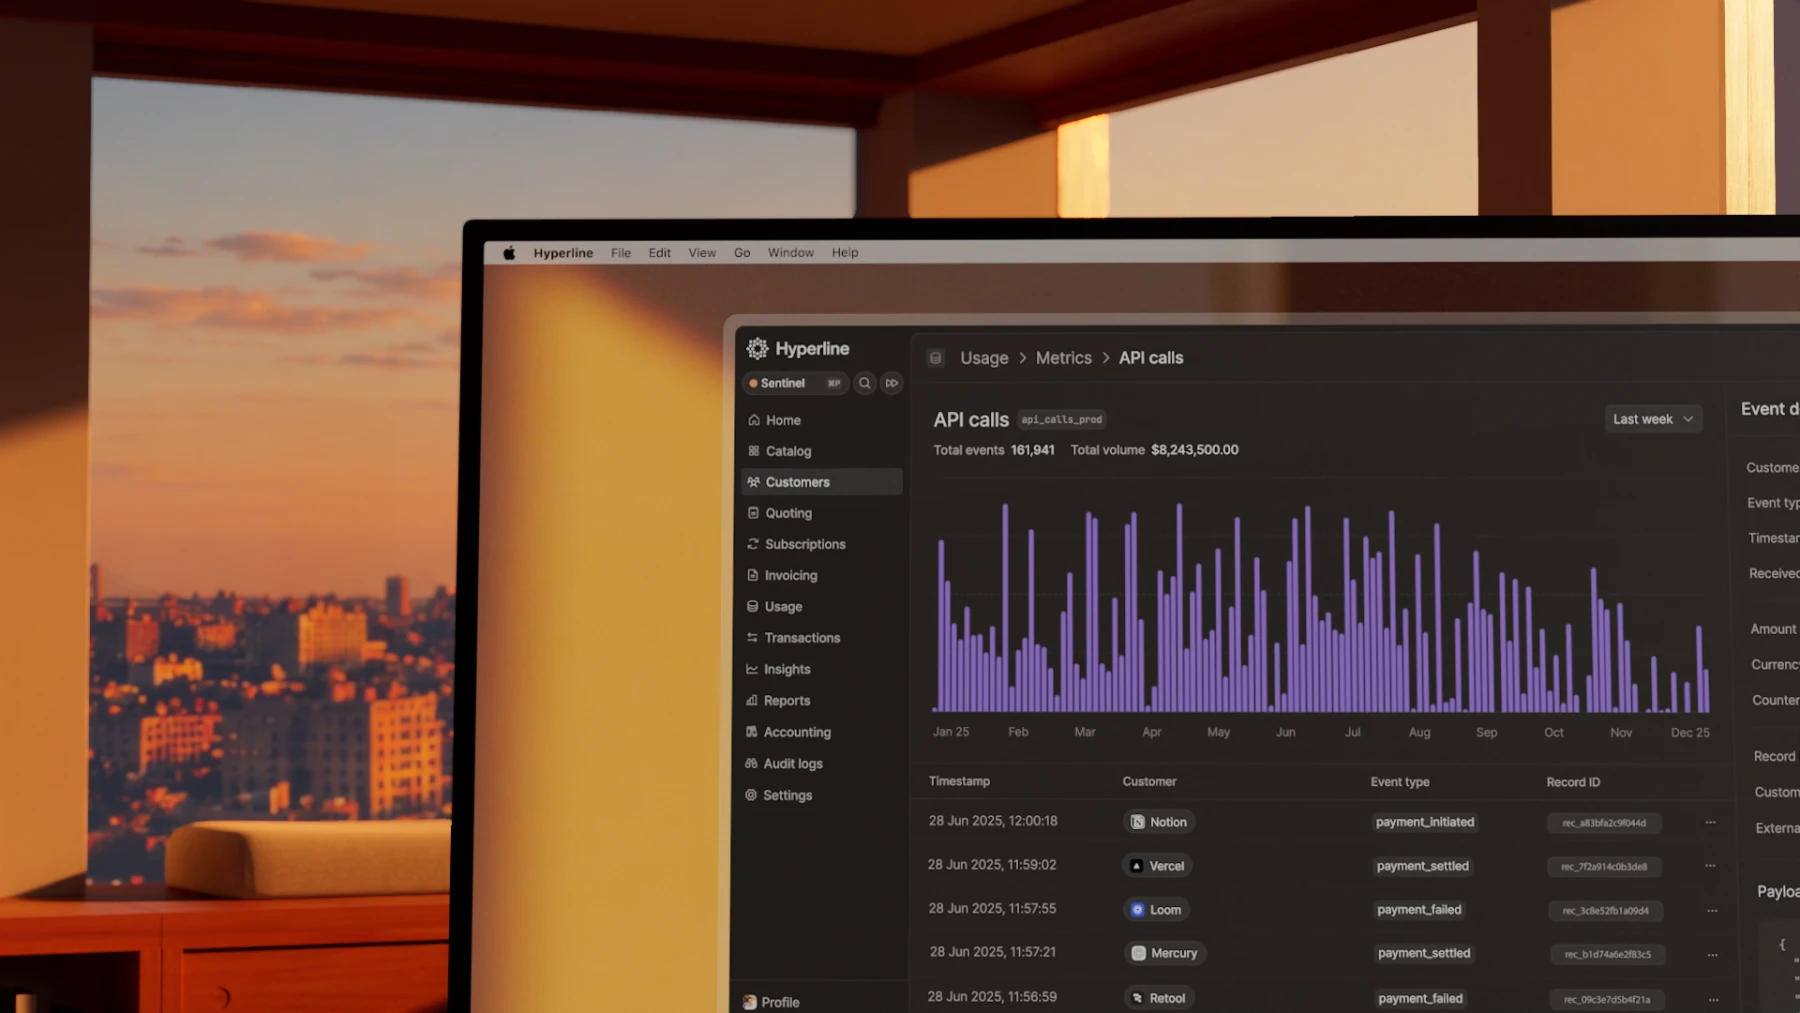Open the more options menu for the Mercury row
The width and height of the screenshot is (1800, 1013).
pyautogui.click(x=1713, y=954)
